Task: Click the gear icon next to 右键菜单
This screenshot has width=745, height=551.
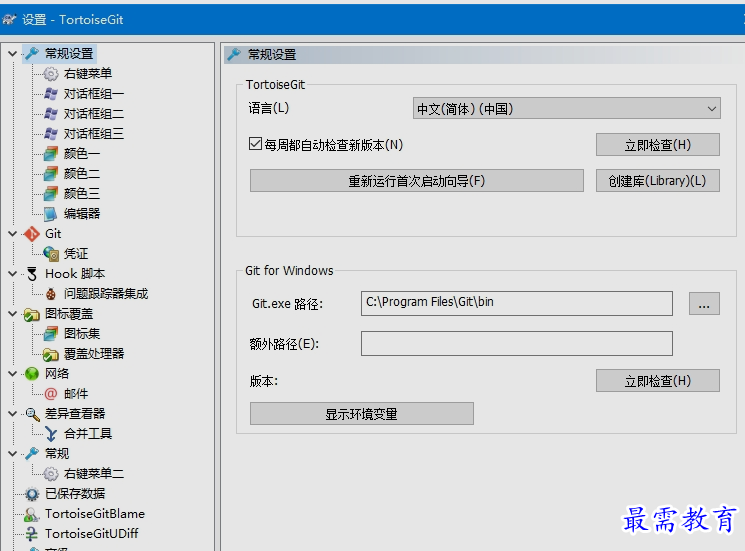Action: click(51, 74)
